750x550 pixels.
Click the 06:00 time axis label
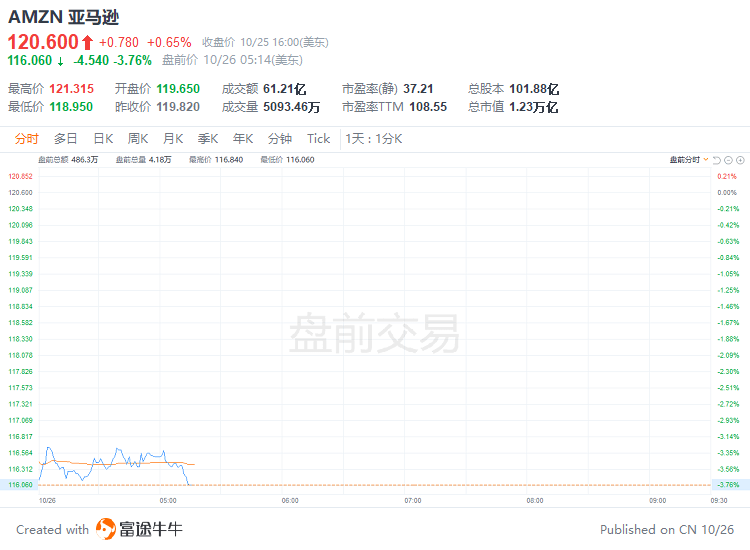coord(290,501)
